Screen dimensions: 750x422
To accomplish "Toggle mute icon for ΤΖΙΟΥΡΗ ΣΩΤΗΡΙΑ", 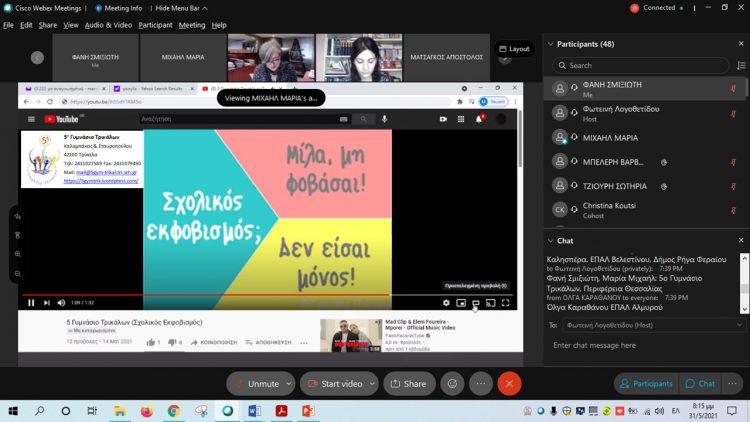I will [733, 186].
